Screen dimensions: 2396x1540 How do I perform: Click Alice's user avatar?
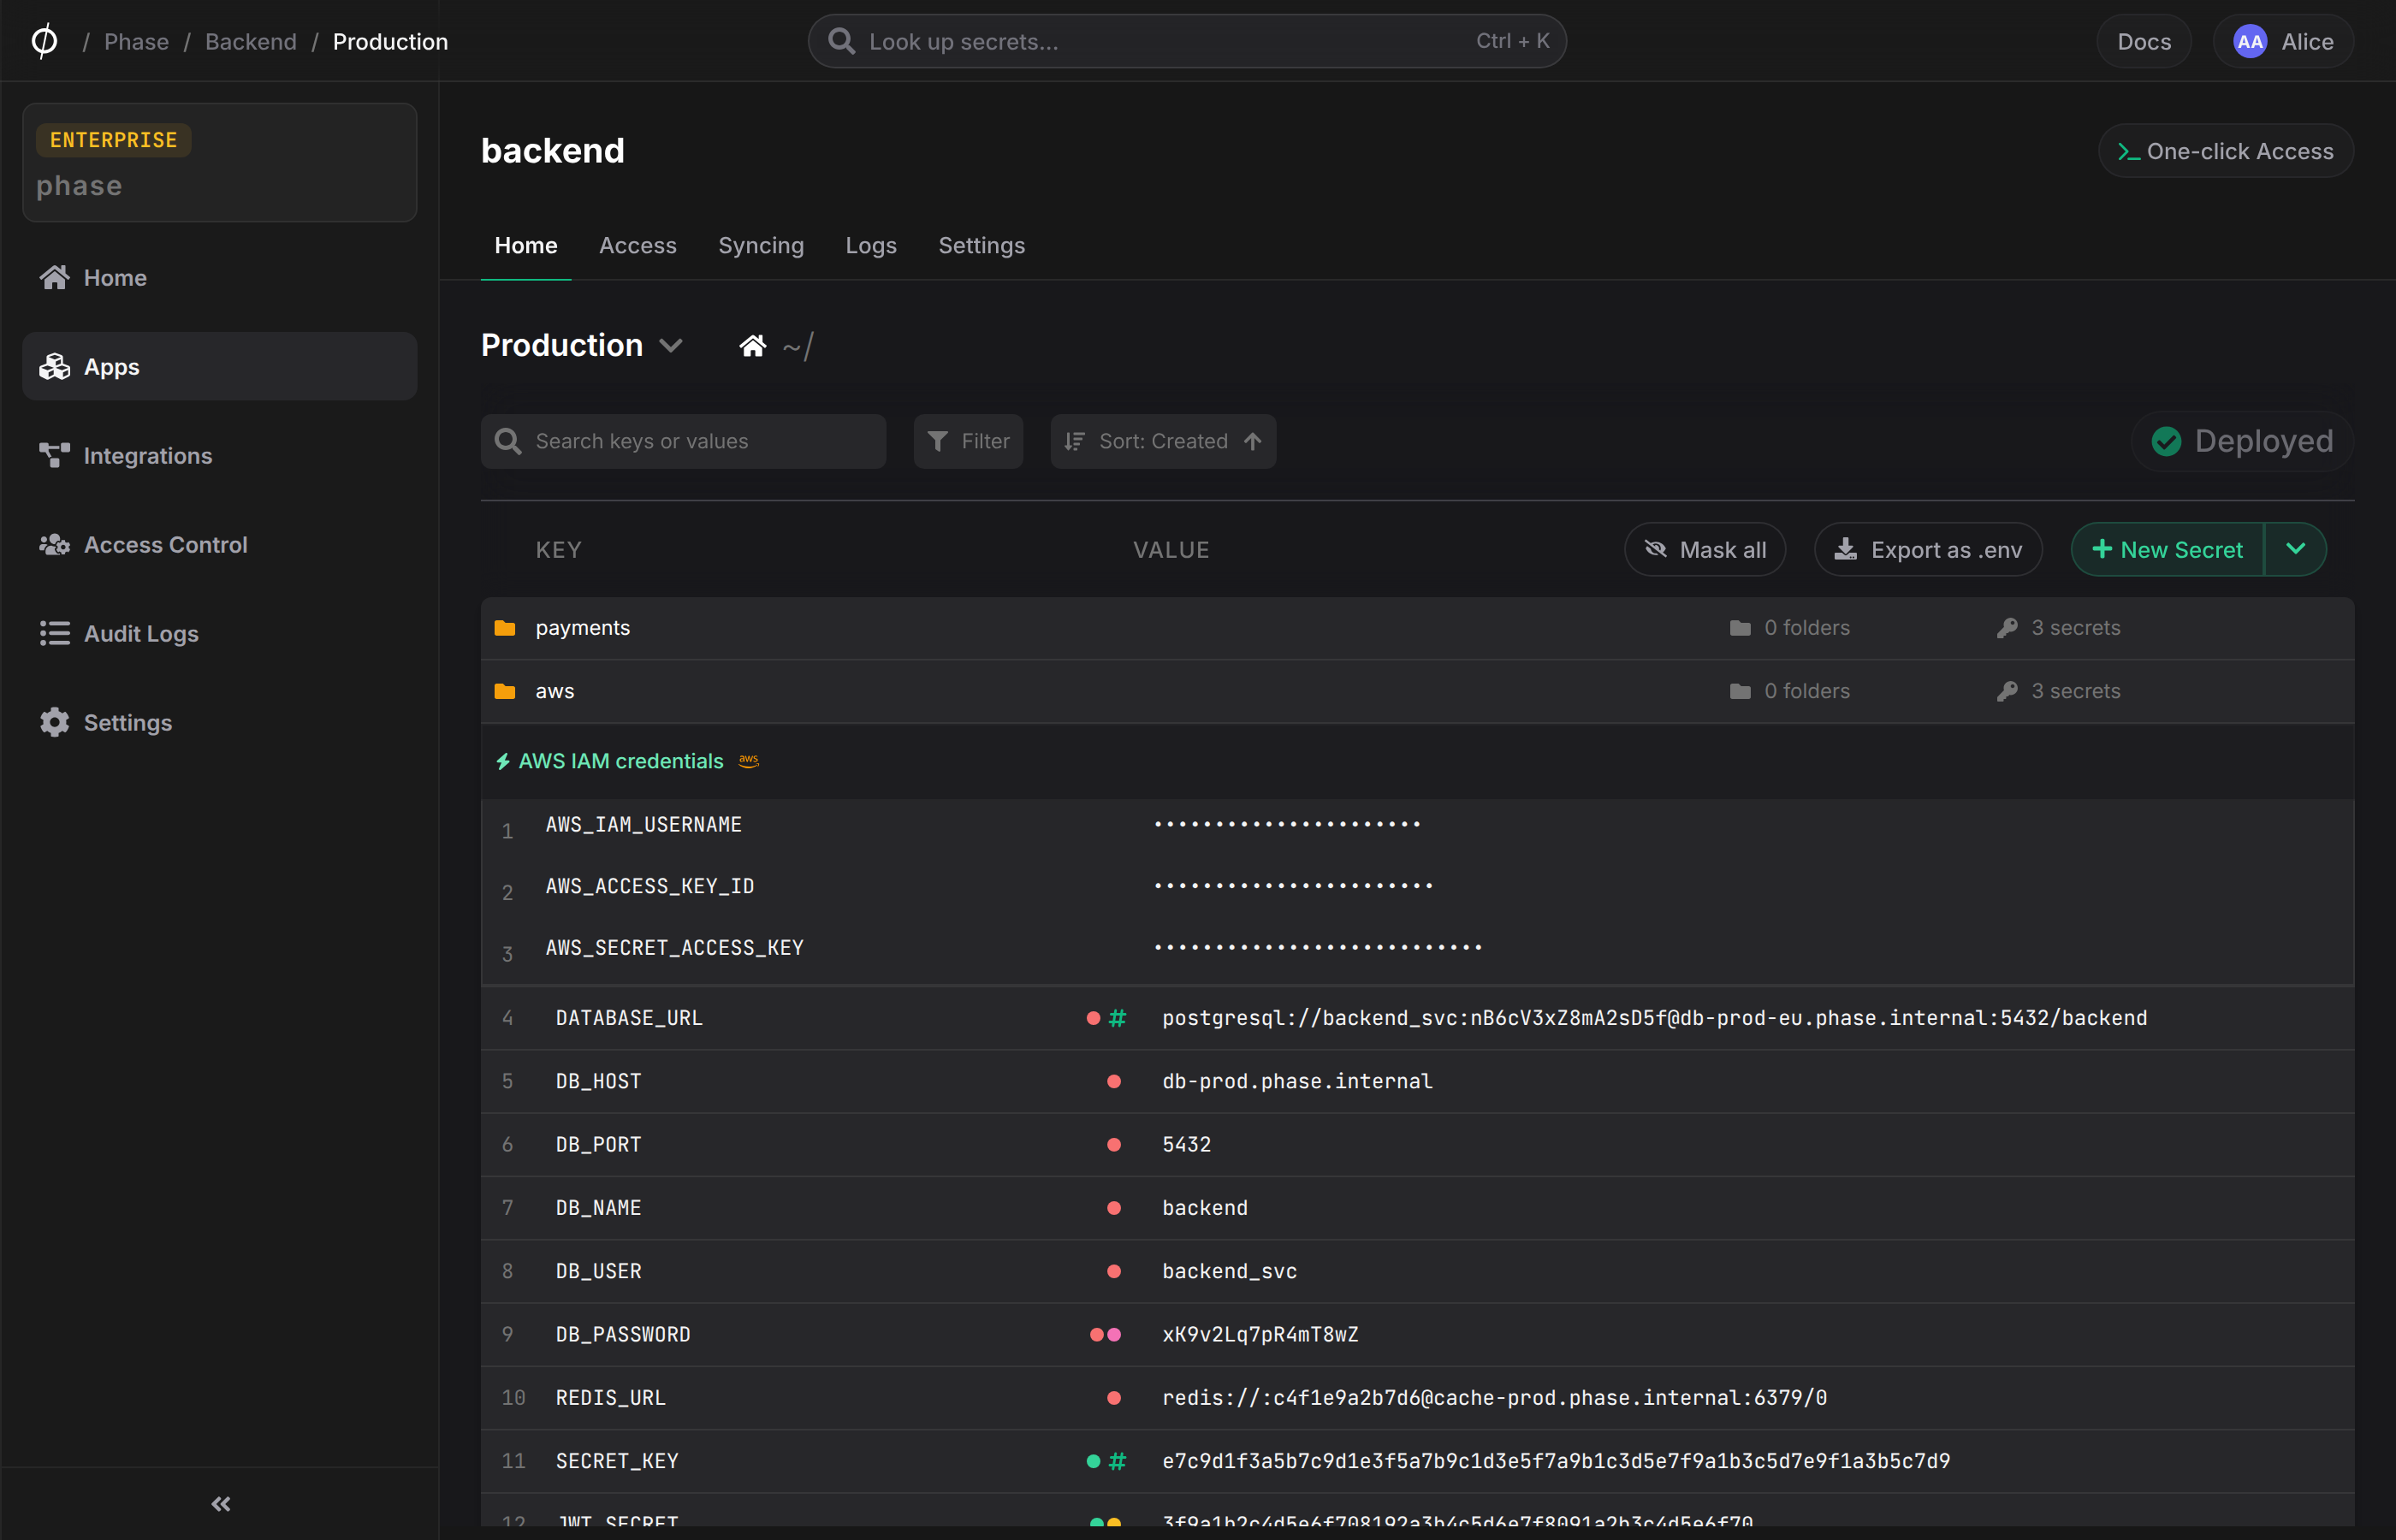click(2250, 41)
